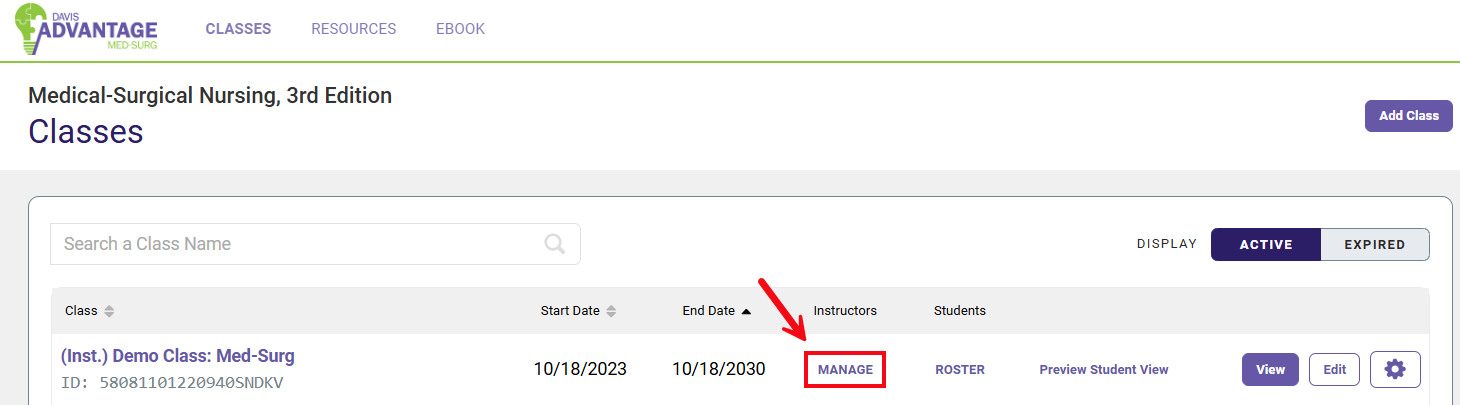Open the Ebook tab

click(x=460, y=29)
